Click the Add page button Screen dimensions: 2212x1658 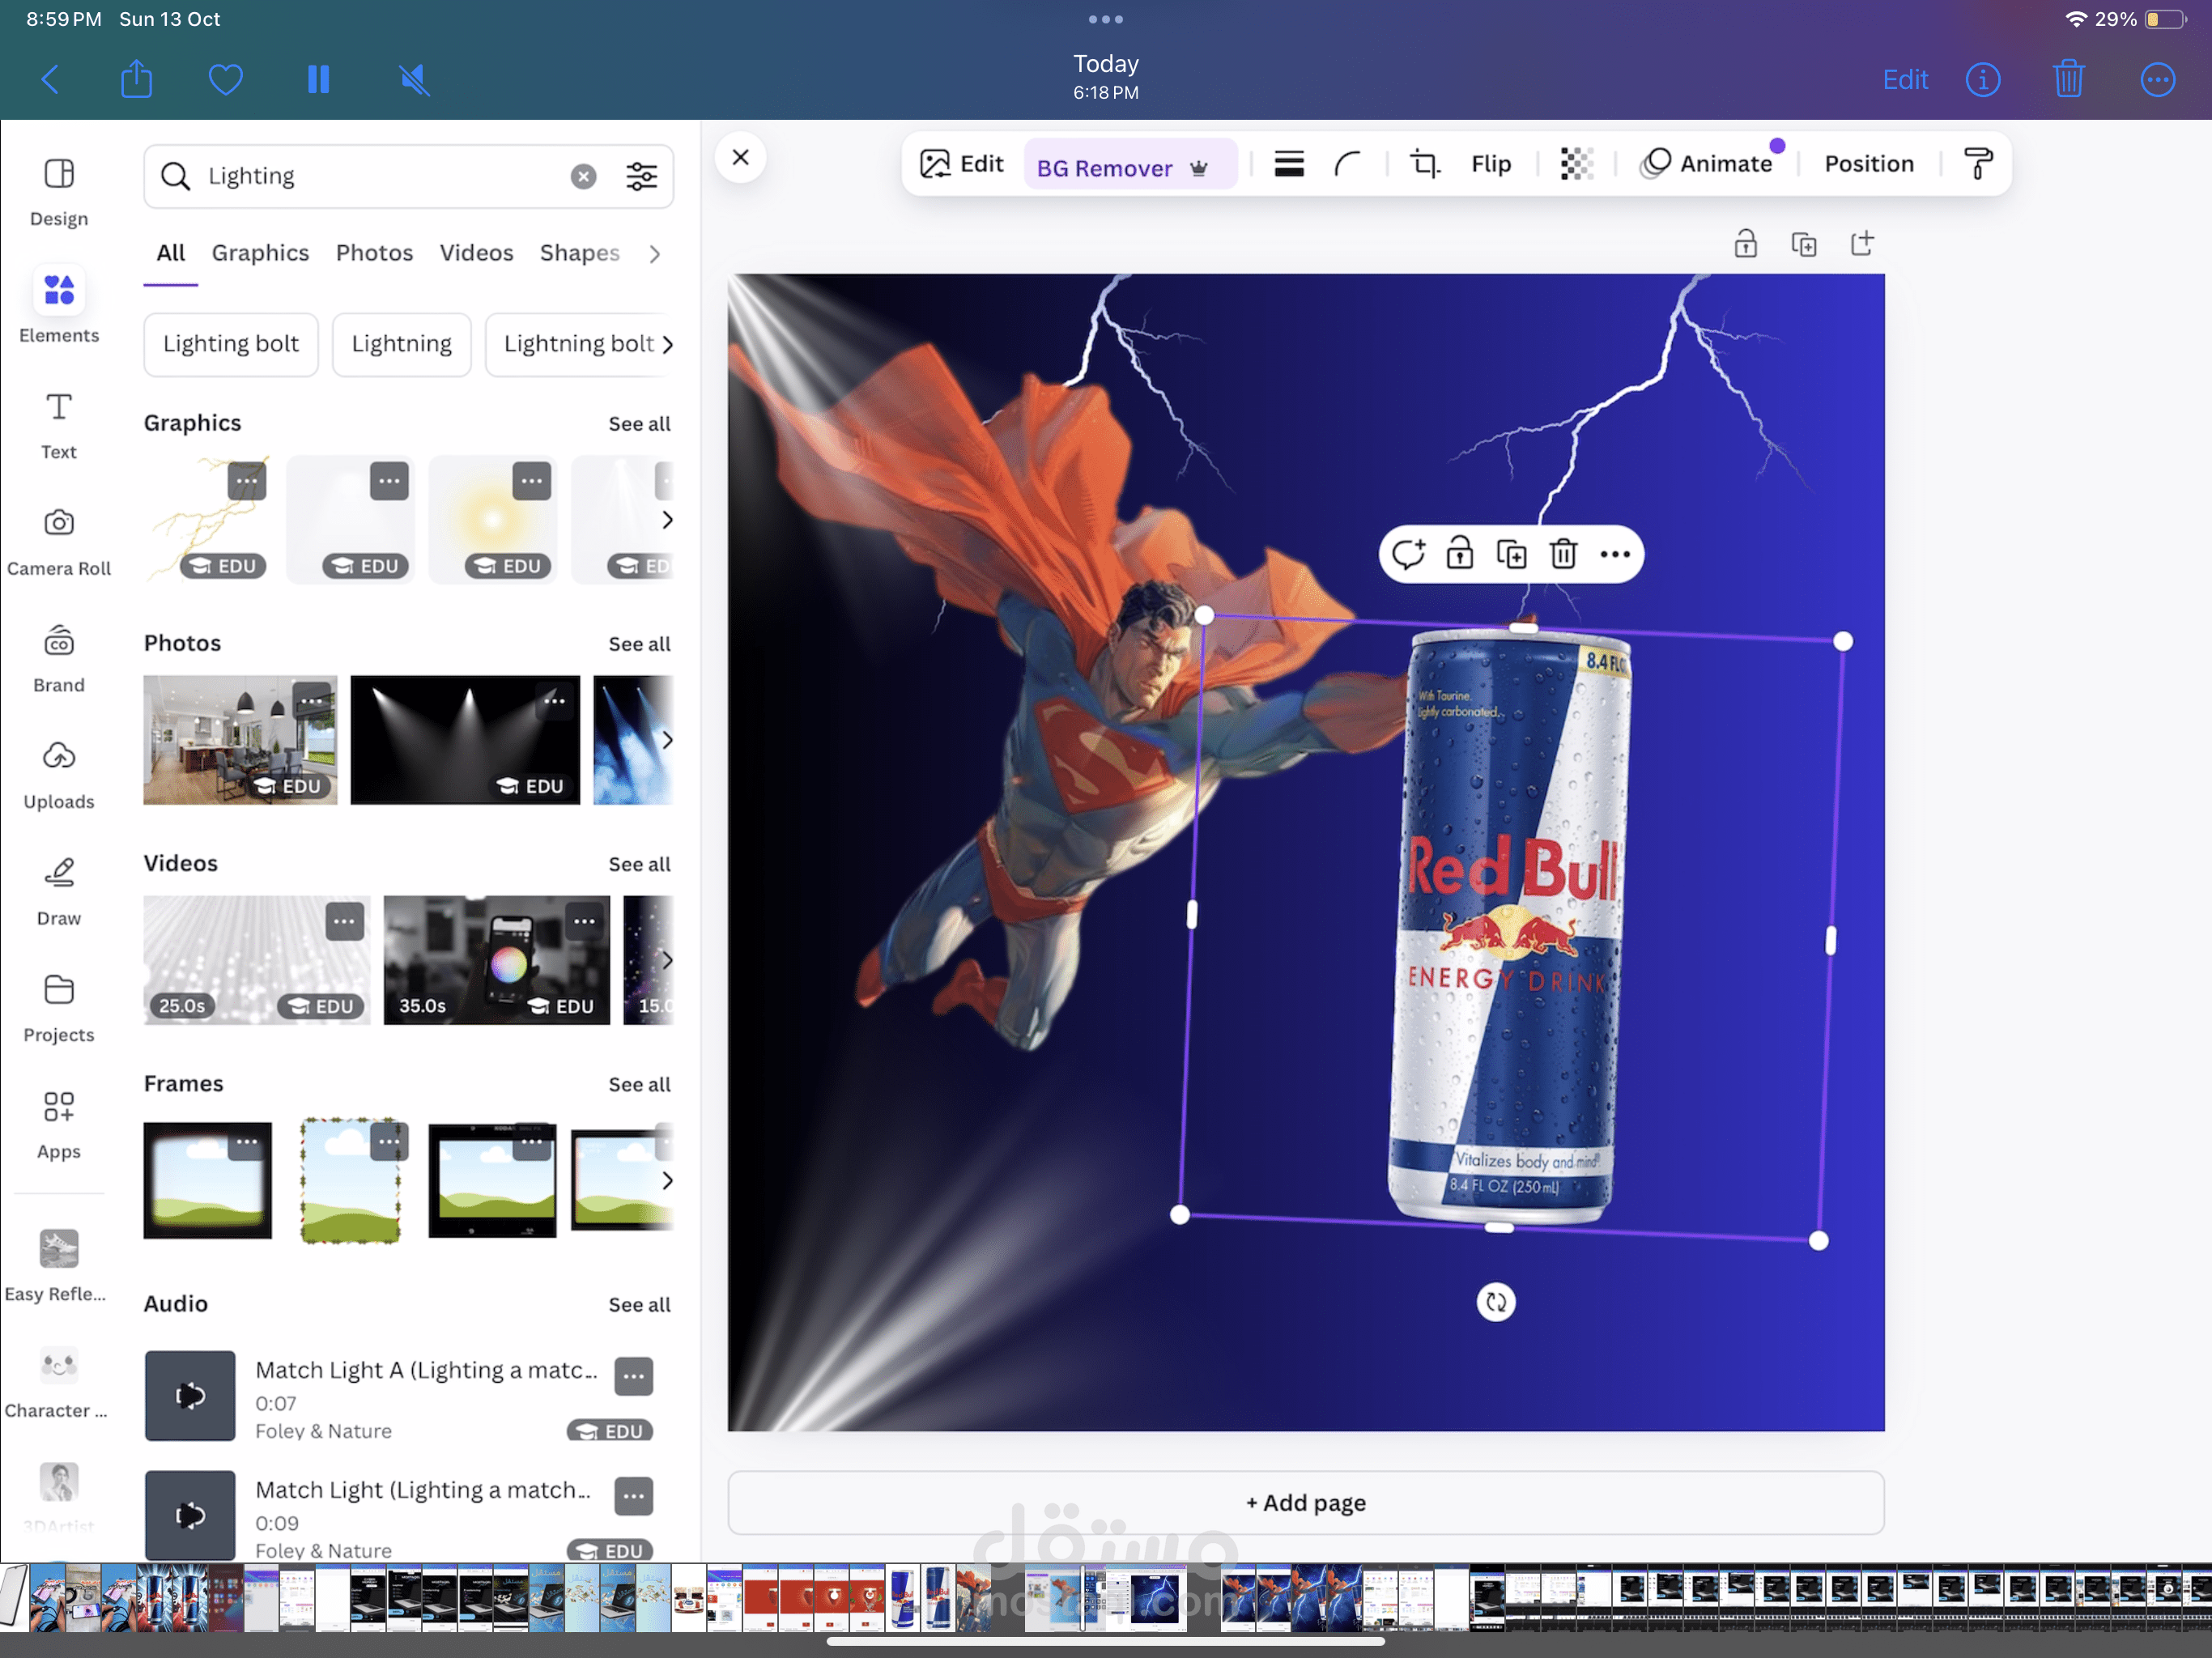point(1305,1502)
